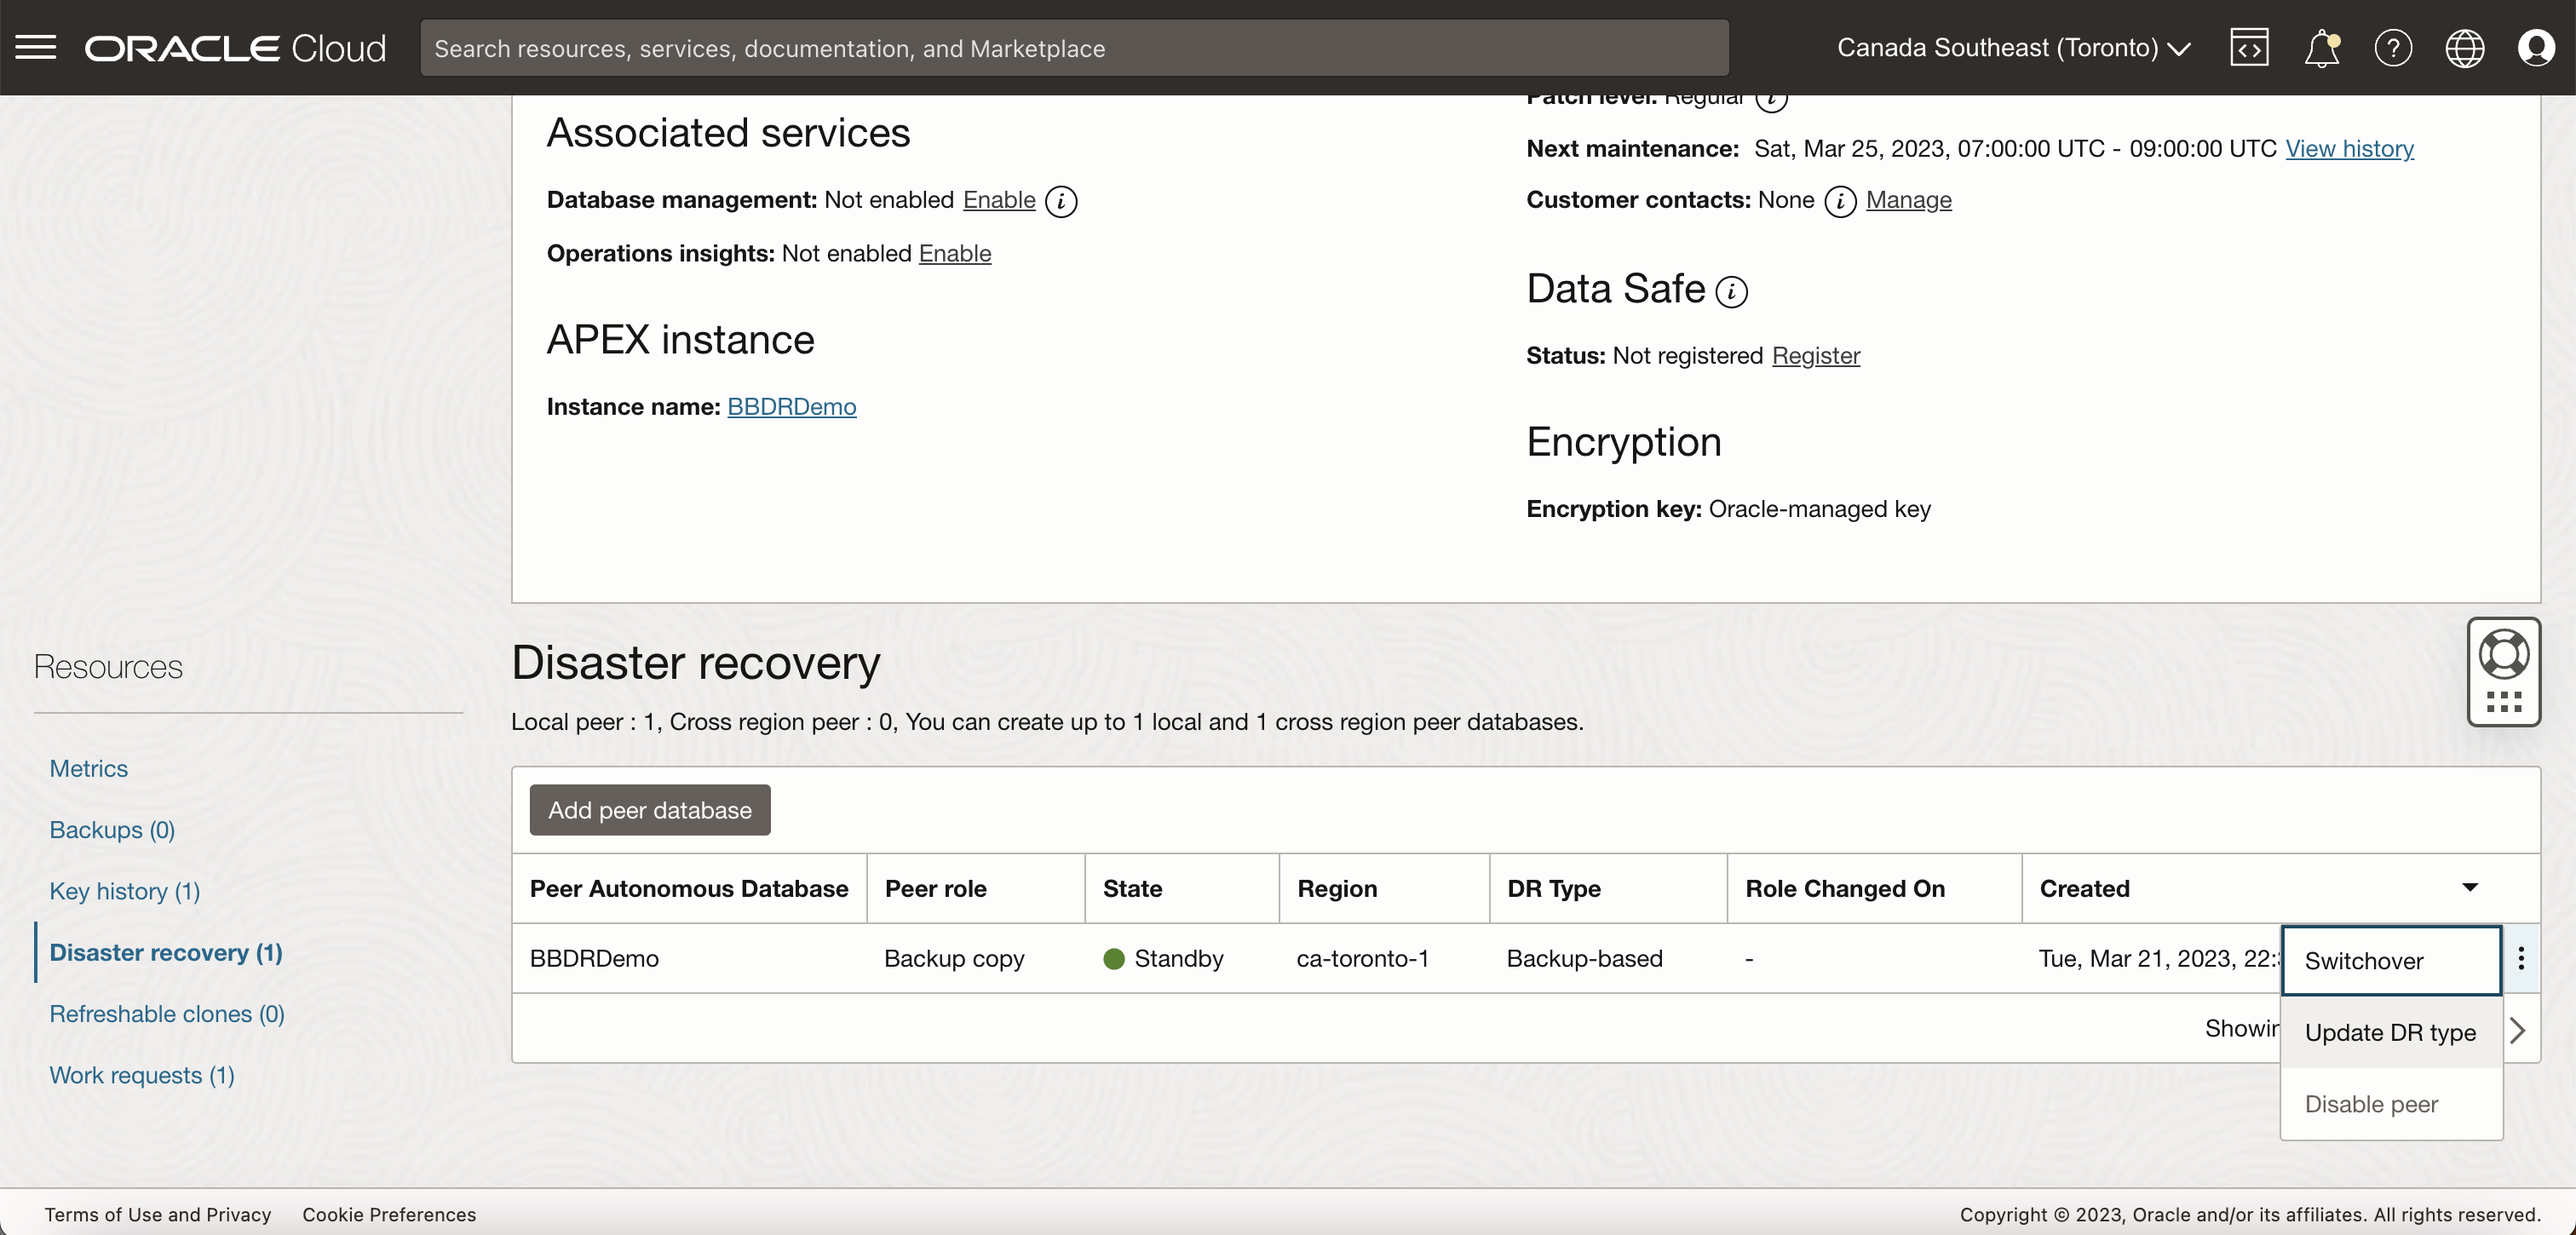This screenshot has width=2576, height=1235.
Task: Click the search resources input field
Action: pyautogui.click(x=1074, y=47)
